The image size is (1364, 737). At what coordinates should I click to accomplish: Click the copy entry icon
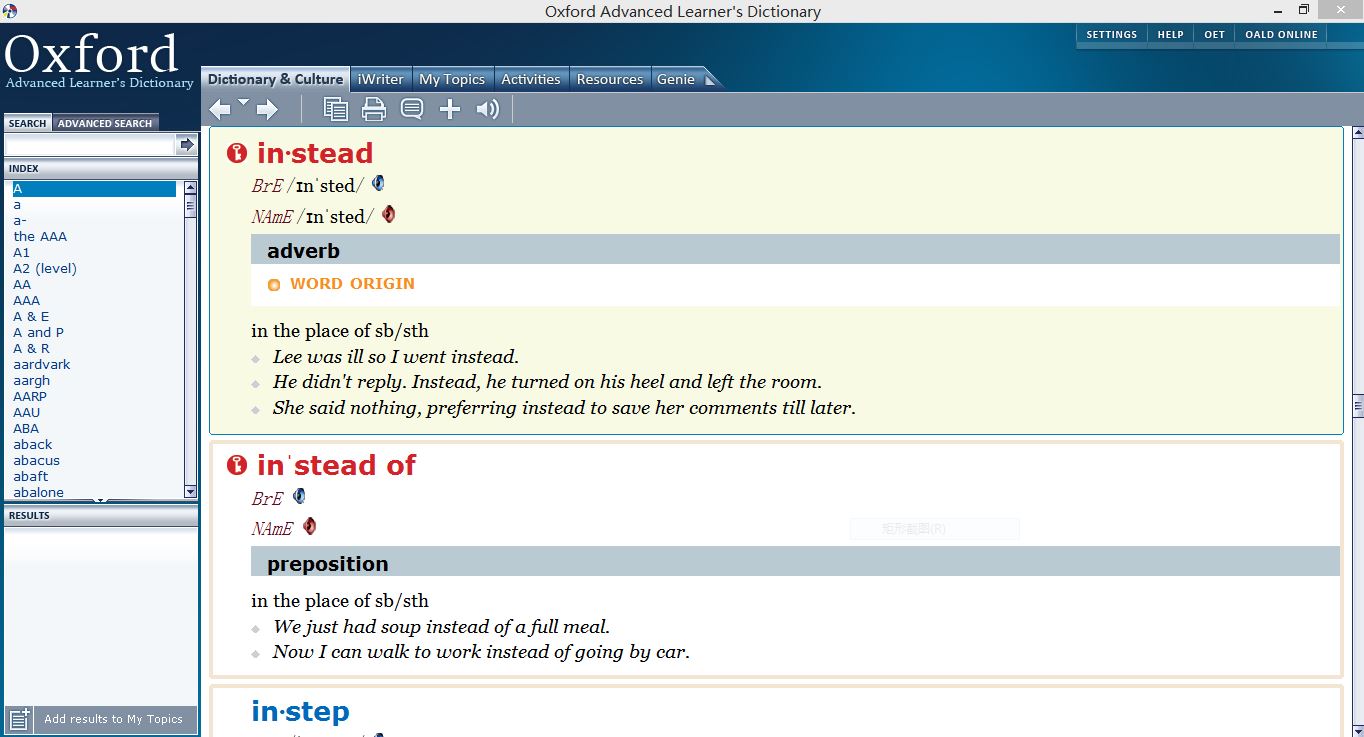[336, 109]
